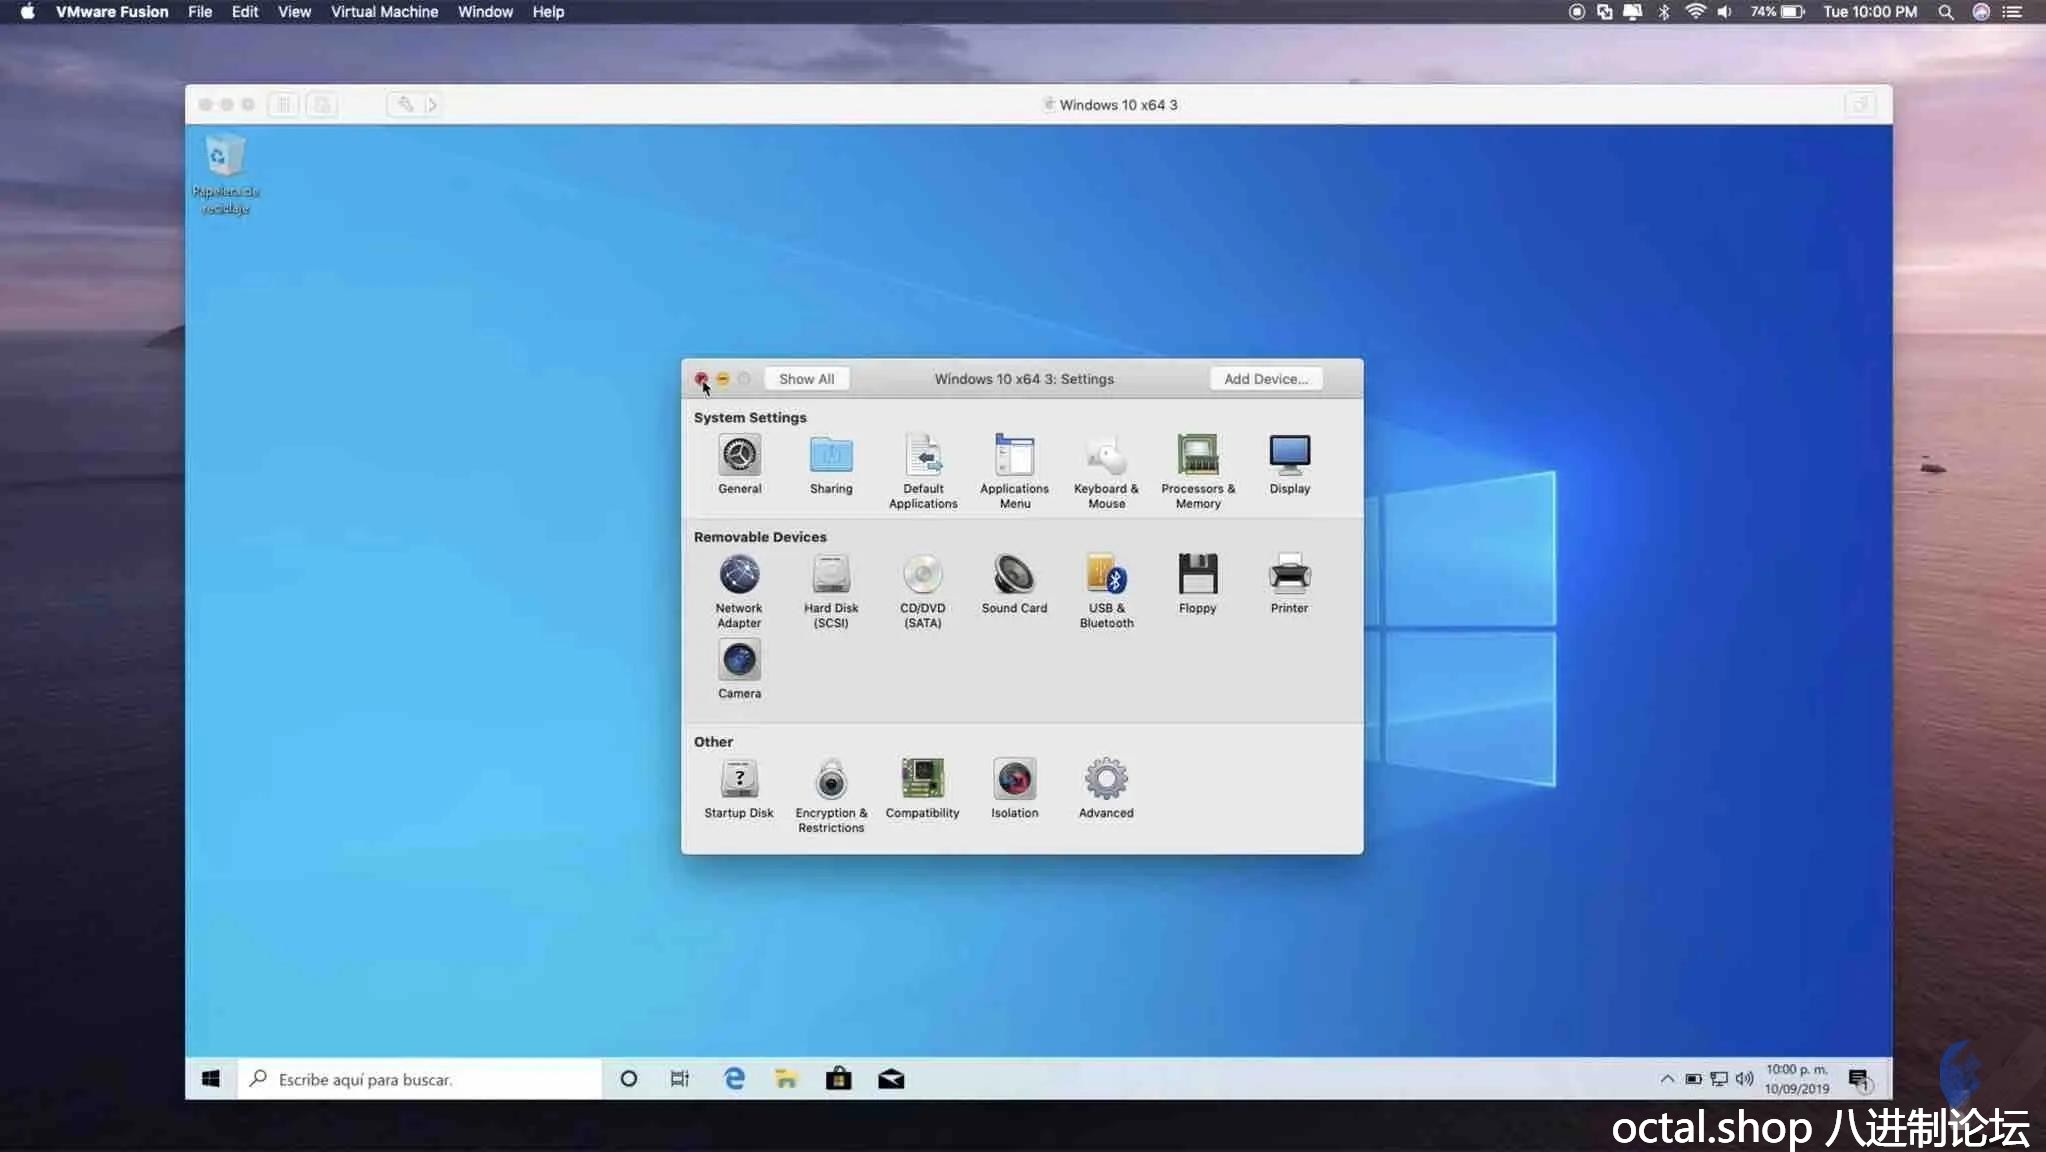Click VM window settings wrench button
The width and height of the screenshot is (2046, 1152).
pyautogui.click(x=405, y=104)
